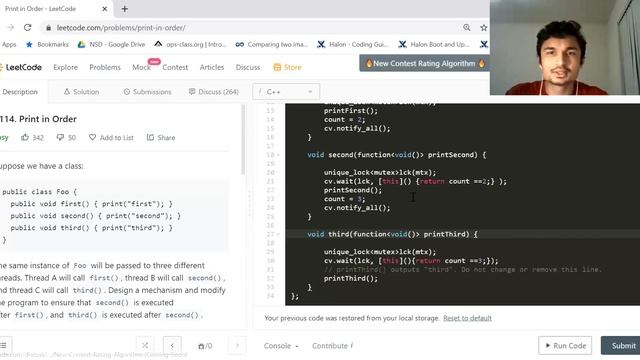
Task: Click the New Contest Rating Algorithm banner
Action: [x=424, y=63]
